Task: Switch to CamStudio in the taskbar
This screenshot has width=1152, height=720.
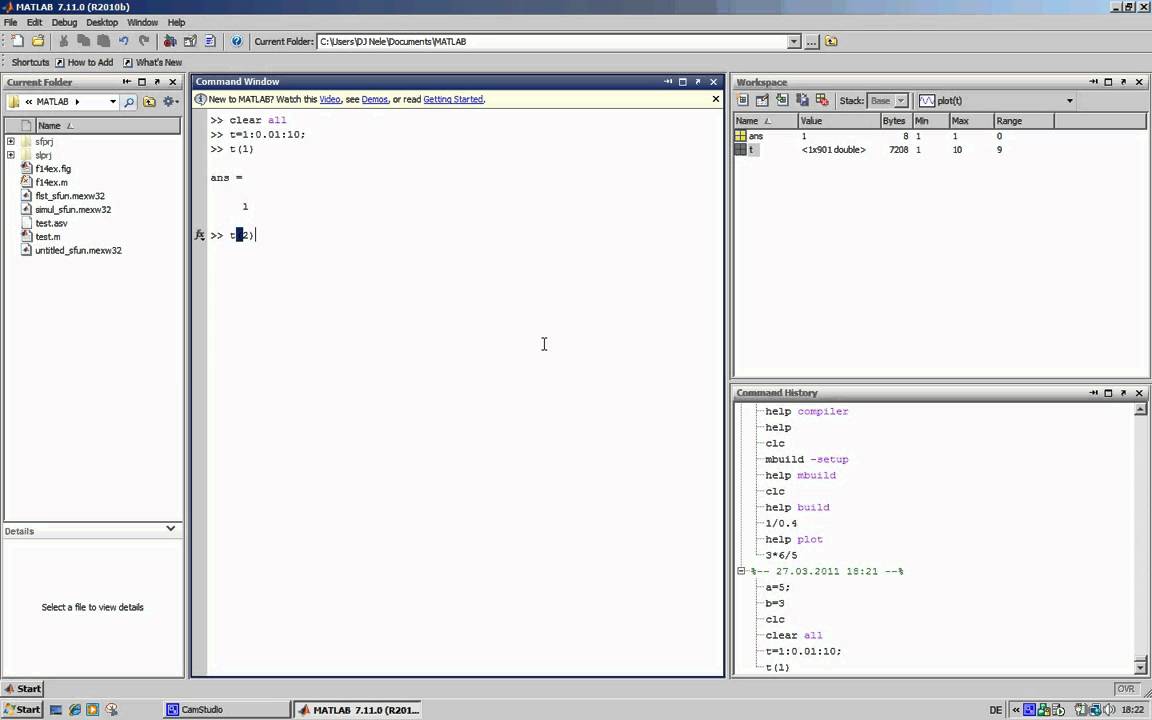Action: [x=226, y=710]
